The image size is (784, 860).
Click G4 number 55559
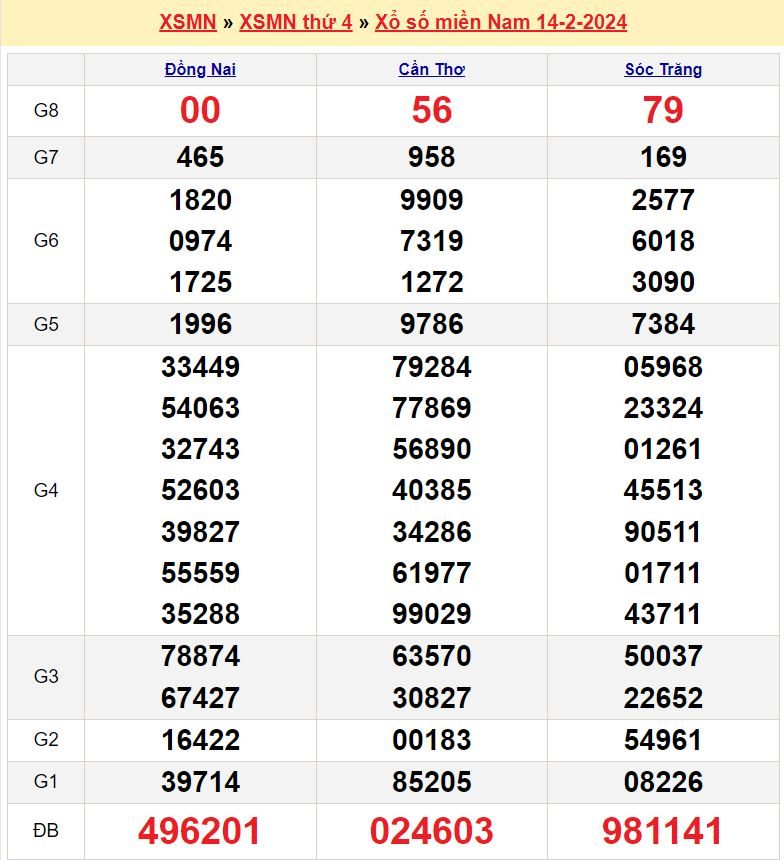coord(200,573)
